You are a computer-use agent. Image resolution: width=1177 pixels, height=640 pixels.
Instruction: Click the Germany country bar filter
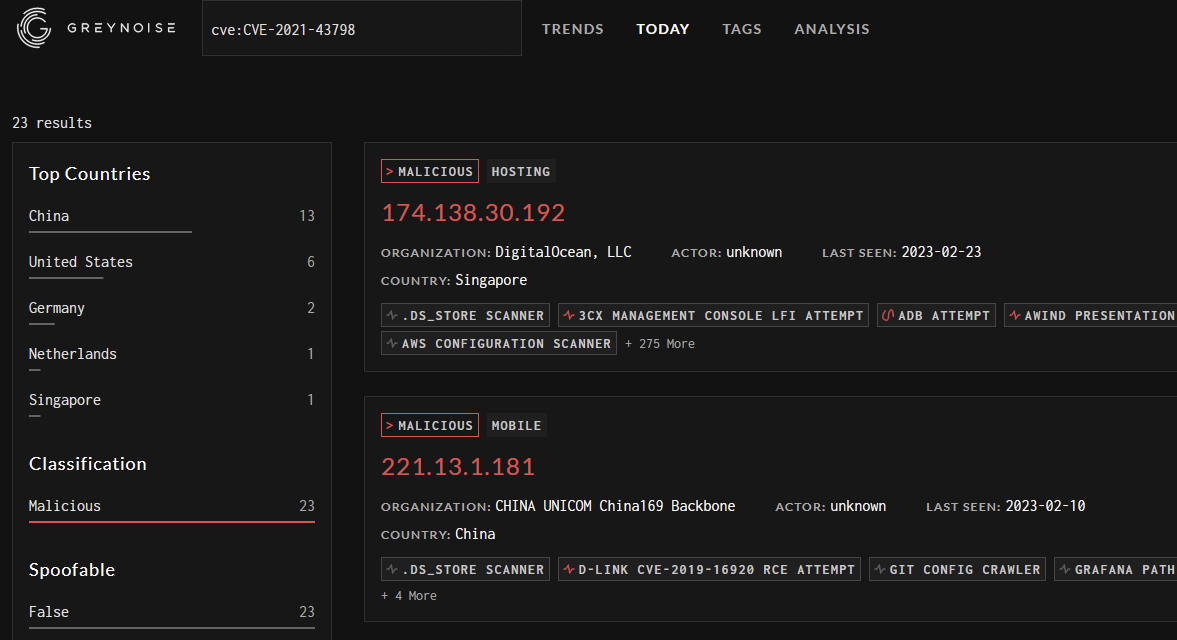coord(56,308)
